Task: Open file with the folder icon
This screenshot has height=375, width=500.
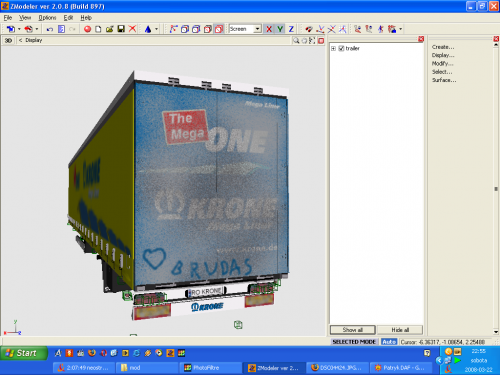Action: 110,29
